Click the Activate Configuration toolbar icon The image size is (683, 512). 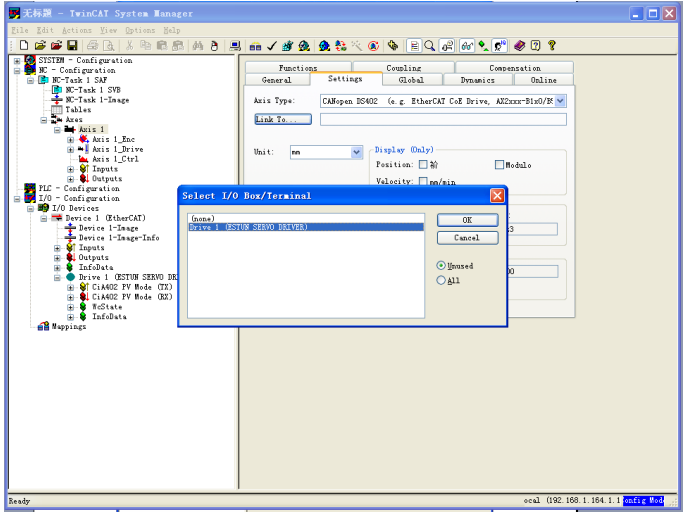pos(287,45)
